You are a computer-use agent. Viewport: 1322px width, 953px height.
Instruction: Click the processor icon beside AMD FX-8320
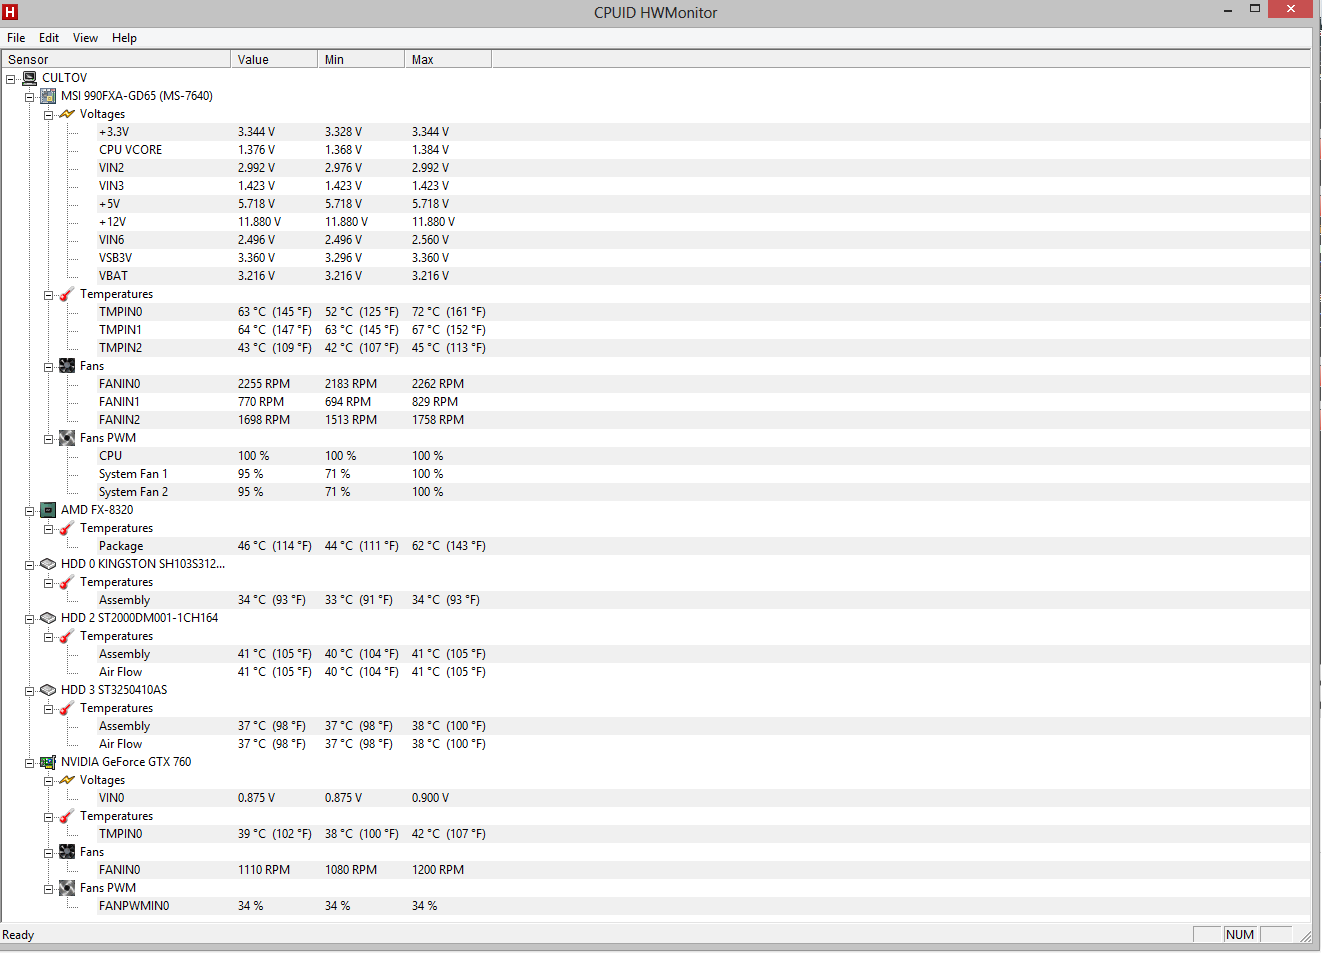coord(48,510)
